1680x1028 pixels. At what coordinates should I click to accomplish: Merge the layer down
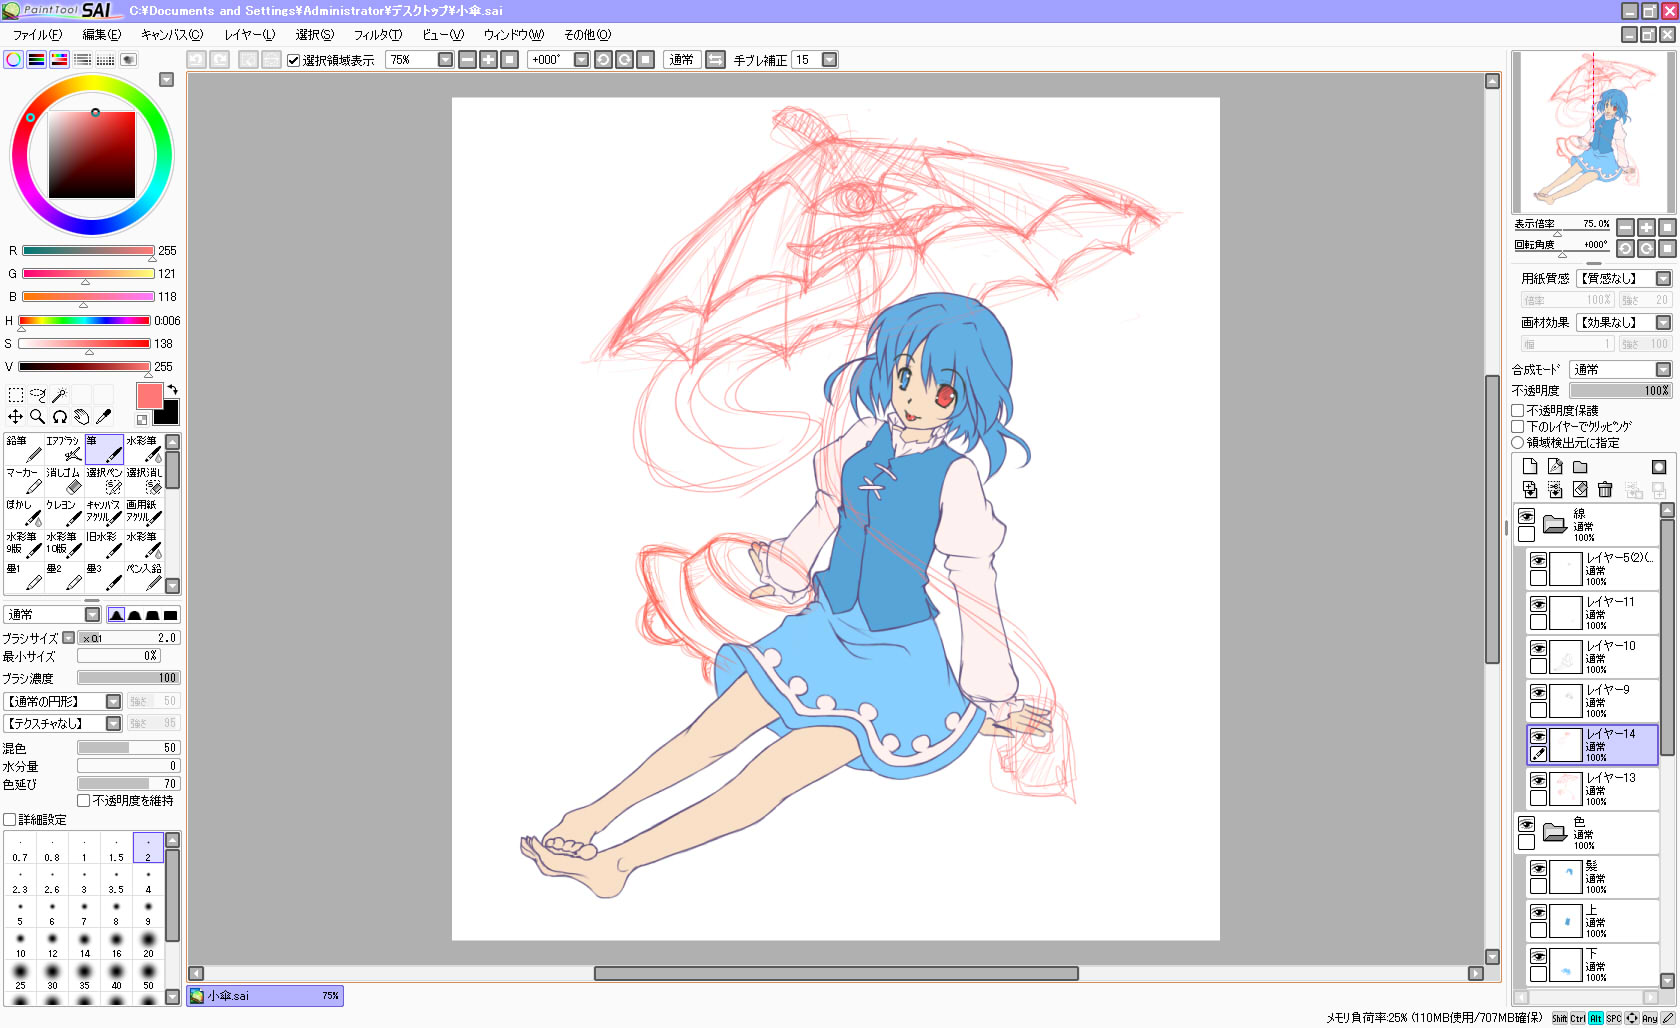click(x=1530, y=489)
